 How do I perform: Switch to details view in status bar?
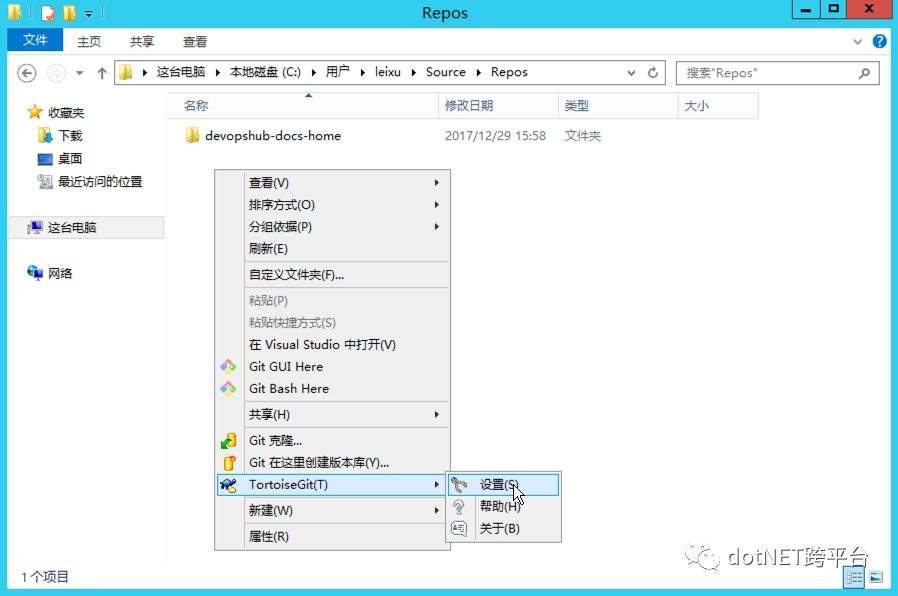(853, 578)
